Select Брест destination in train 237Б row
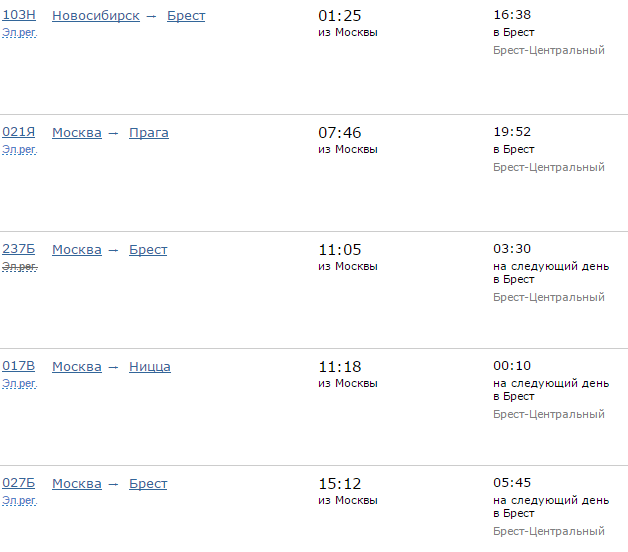 148,250
